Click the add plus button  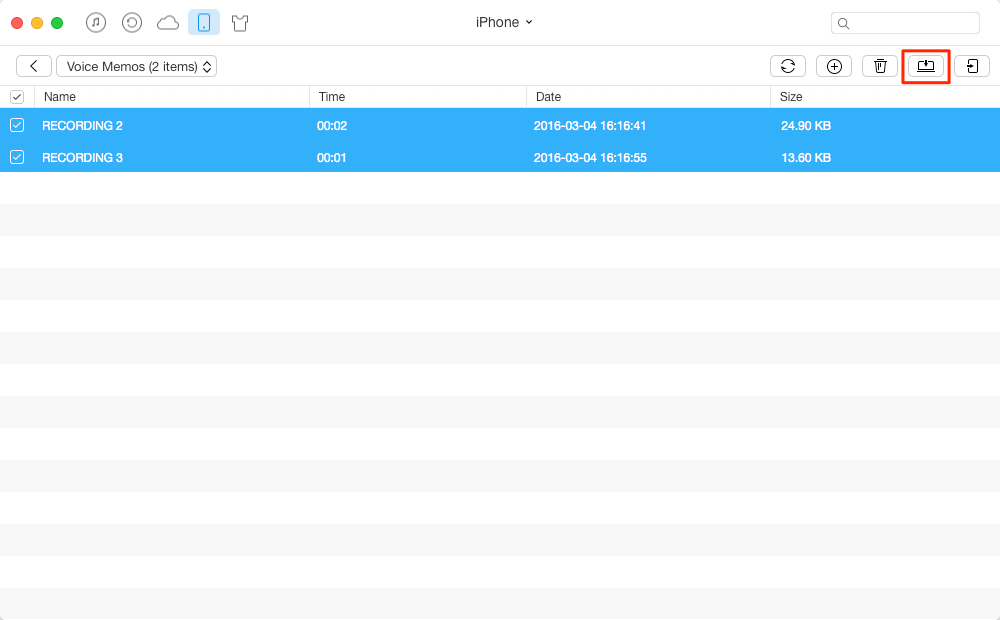(x=834, y=66)
